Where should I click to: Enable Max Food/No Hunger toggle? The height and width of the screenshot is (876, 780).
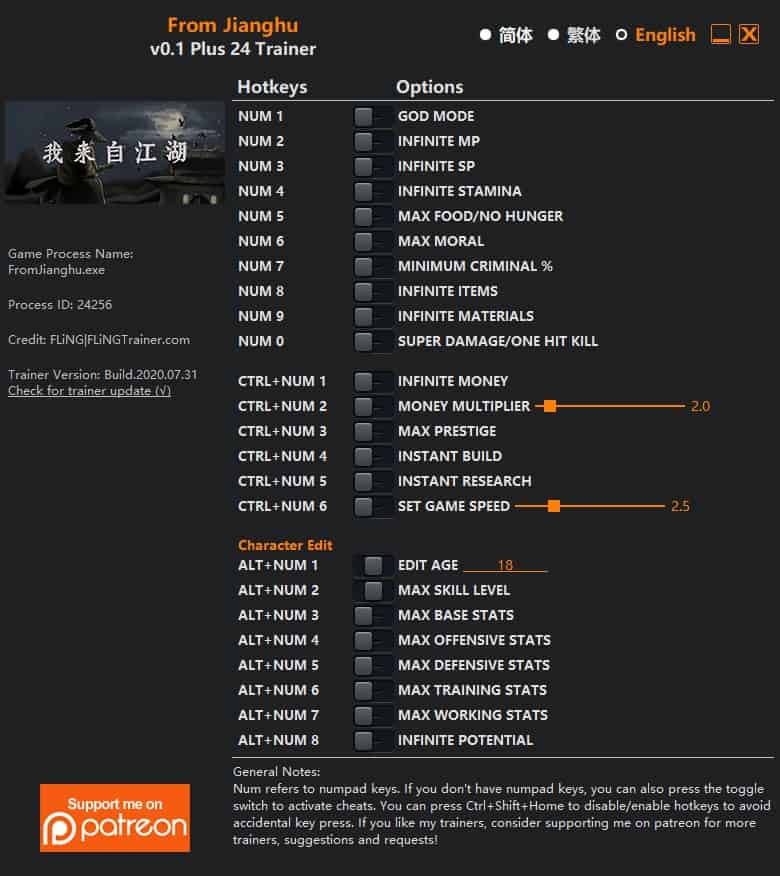click(373, 216)
